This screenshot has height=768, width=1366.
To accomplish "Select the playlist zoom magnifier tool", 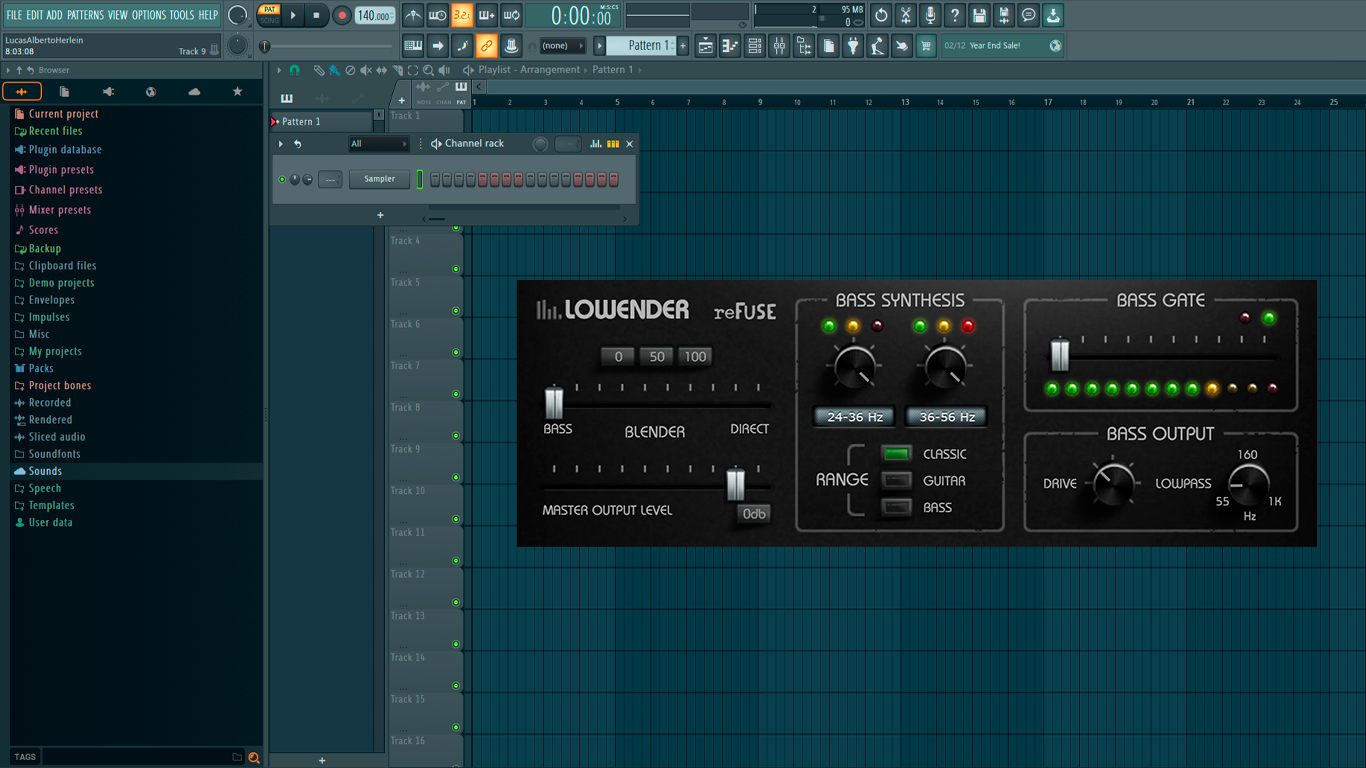I will pyautogui.click(x=428, y=70).
